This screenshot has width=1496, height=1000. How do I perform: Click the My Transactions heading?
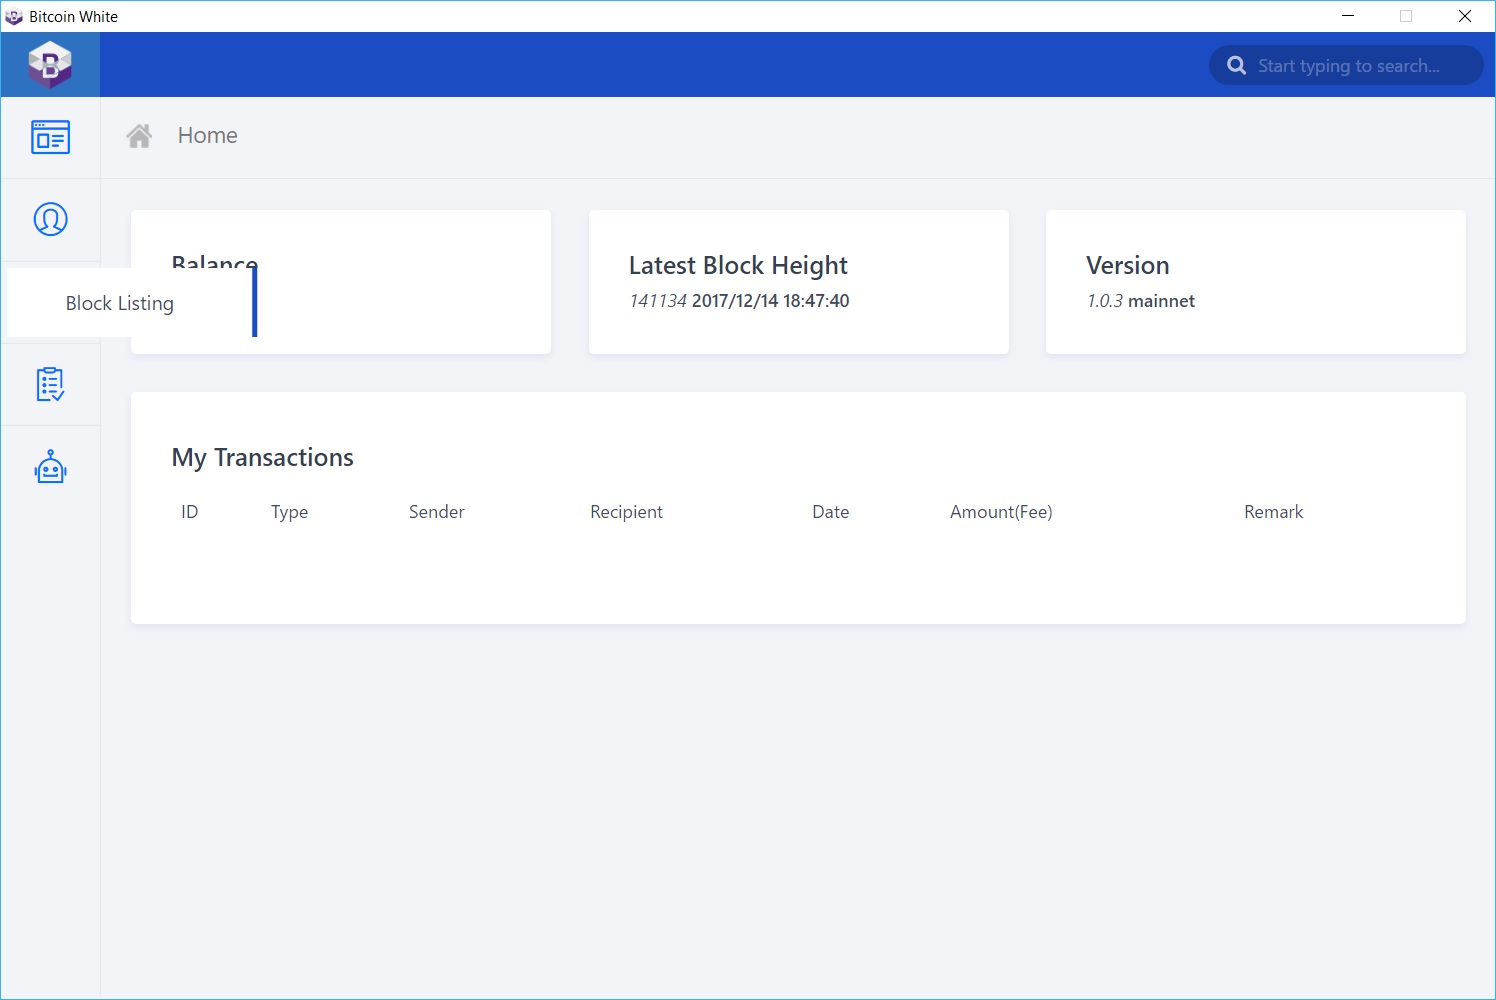263,458
